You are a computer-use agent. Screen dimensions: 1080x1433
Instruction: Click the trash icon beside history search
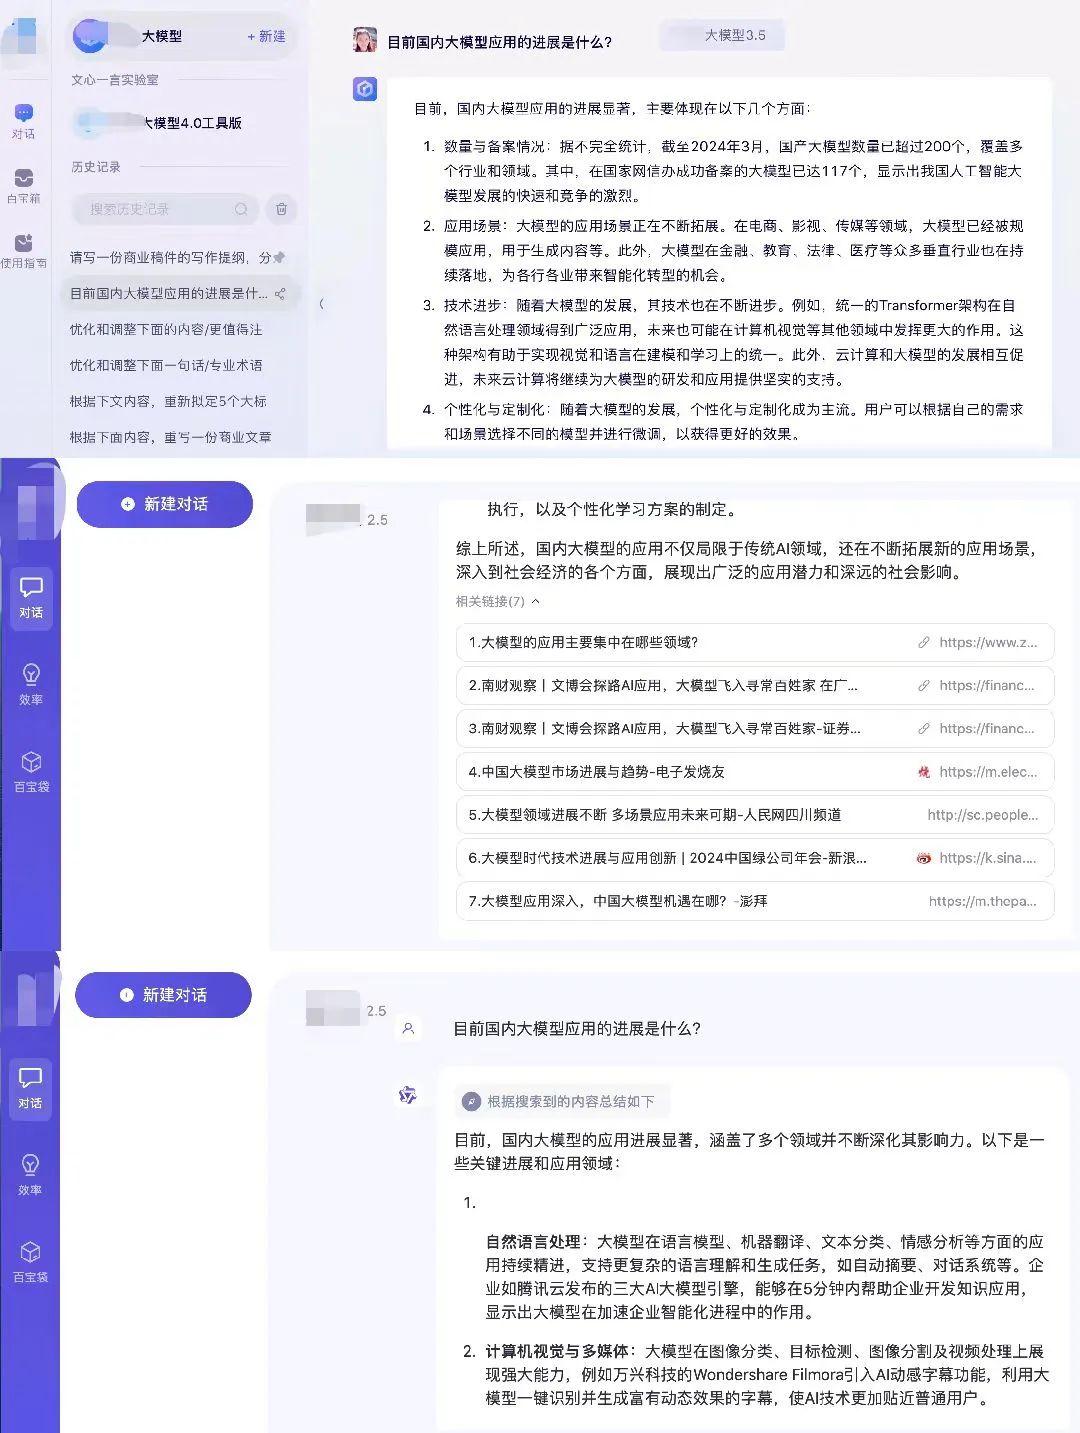click(282, 209)
